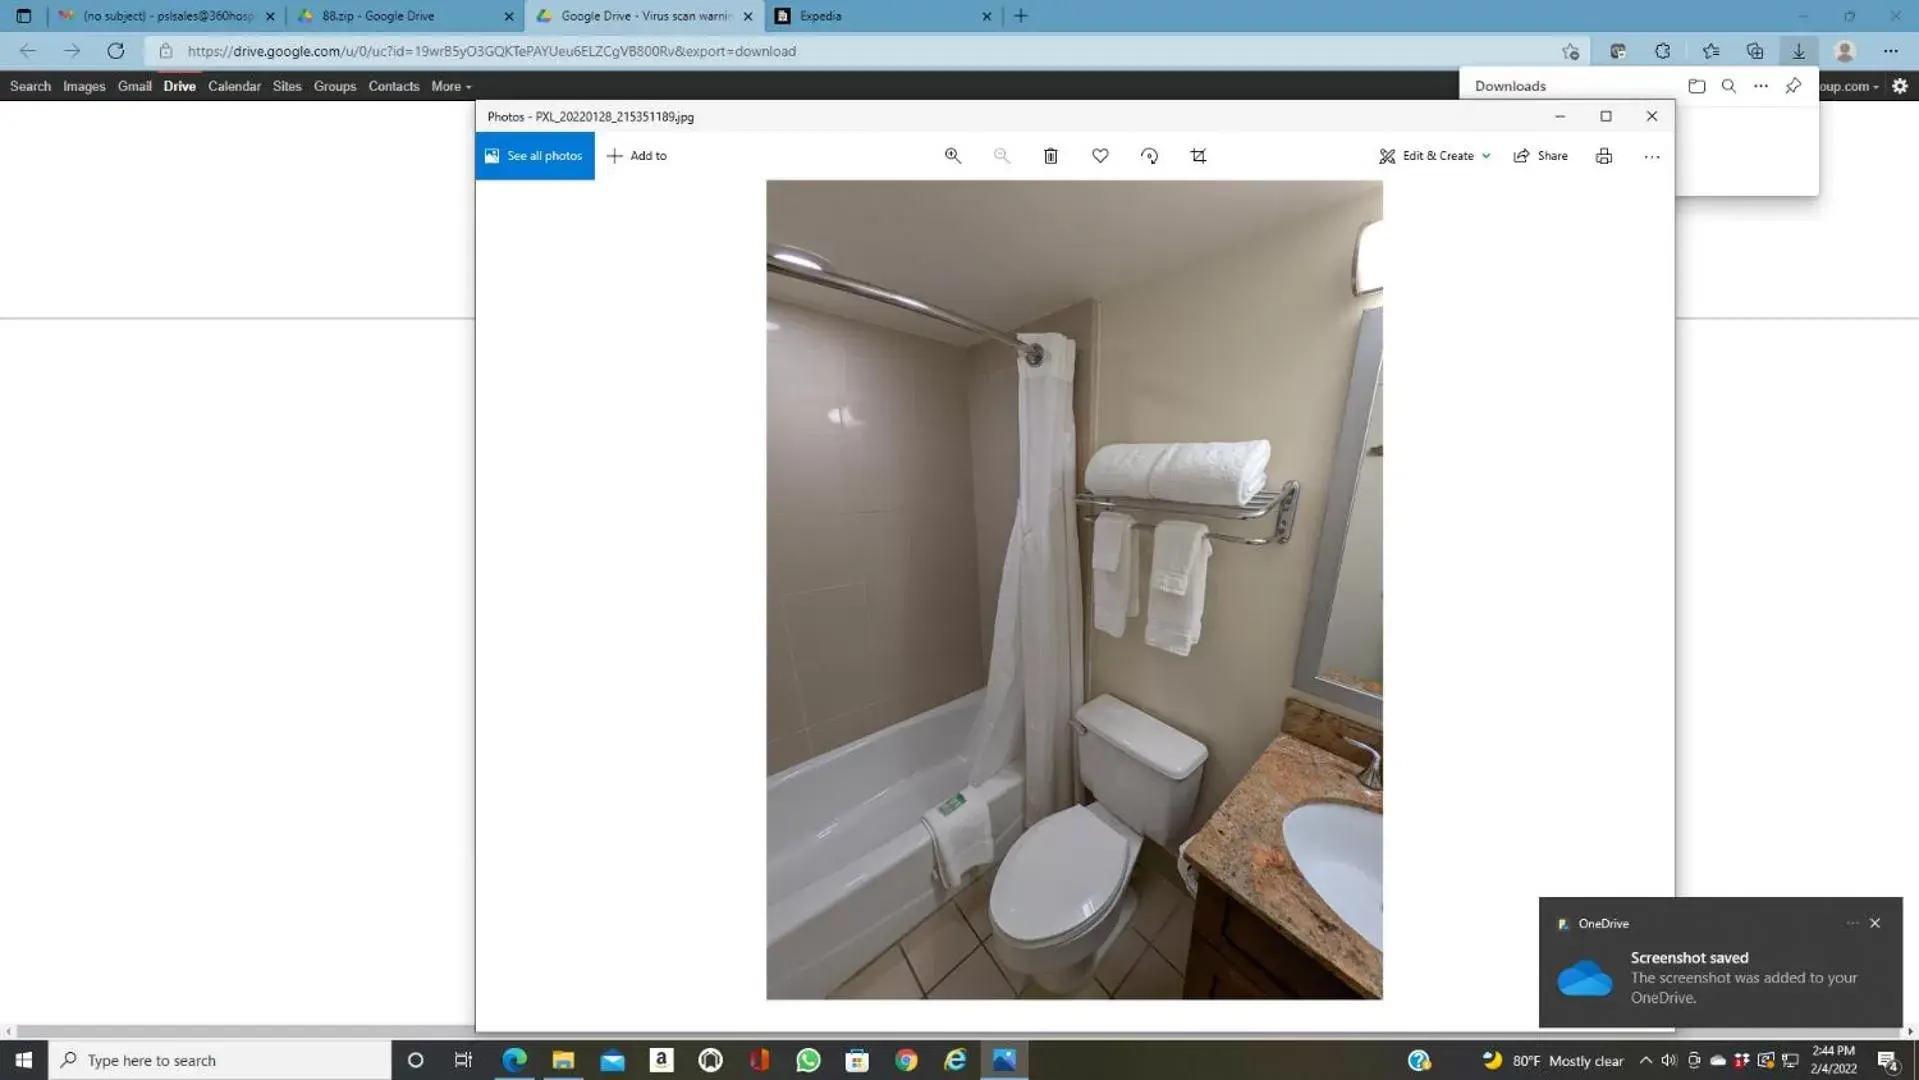The image size is (1919, 1080).
Task: Switch to the Expedia browser tab
Action: 880,16
